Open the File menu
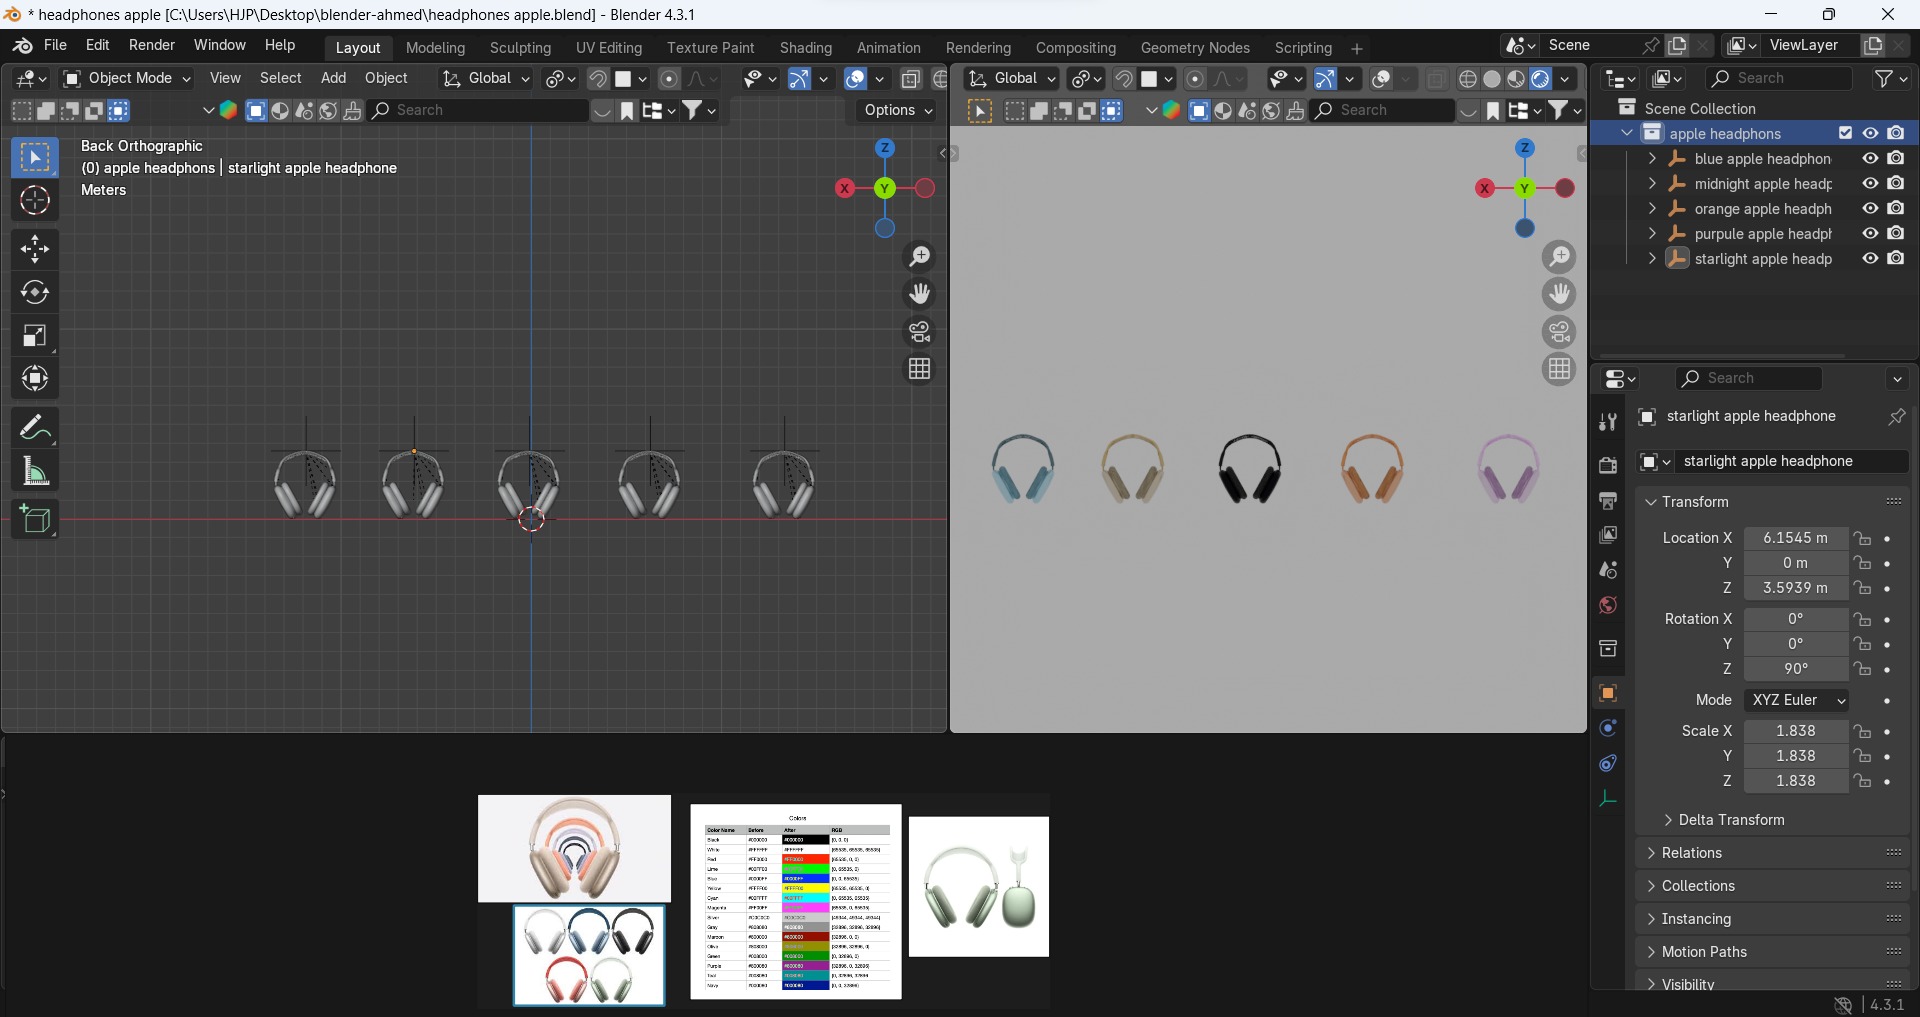 click(56, 46)
